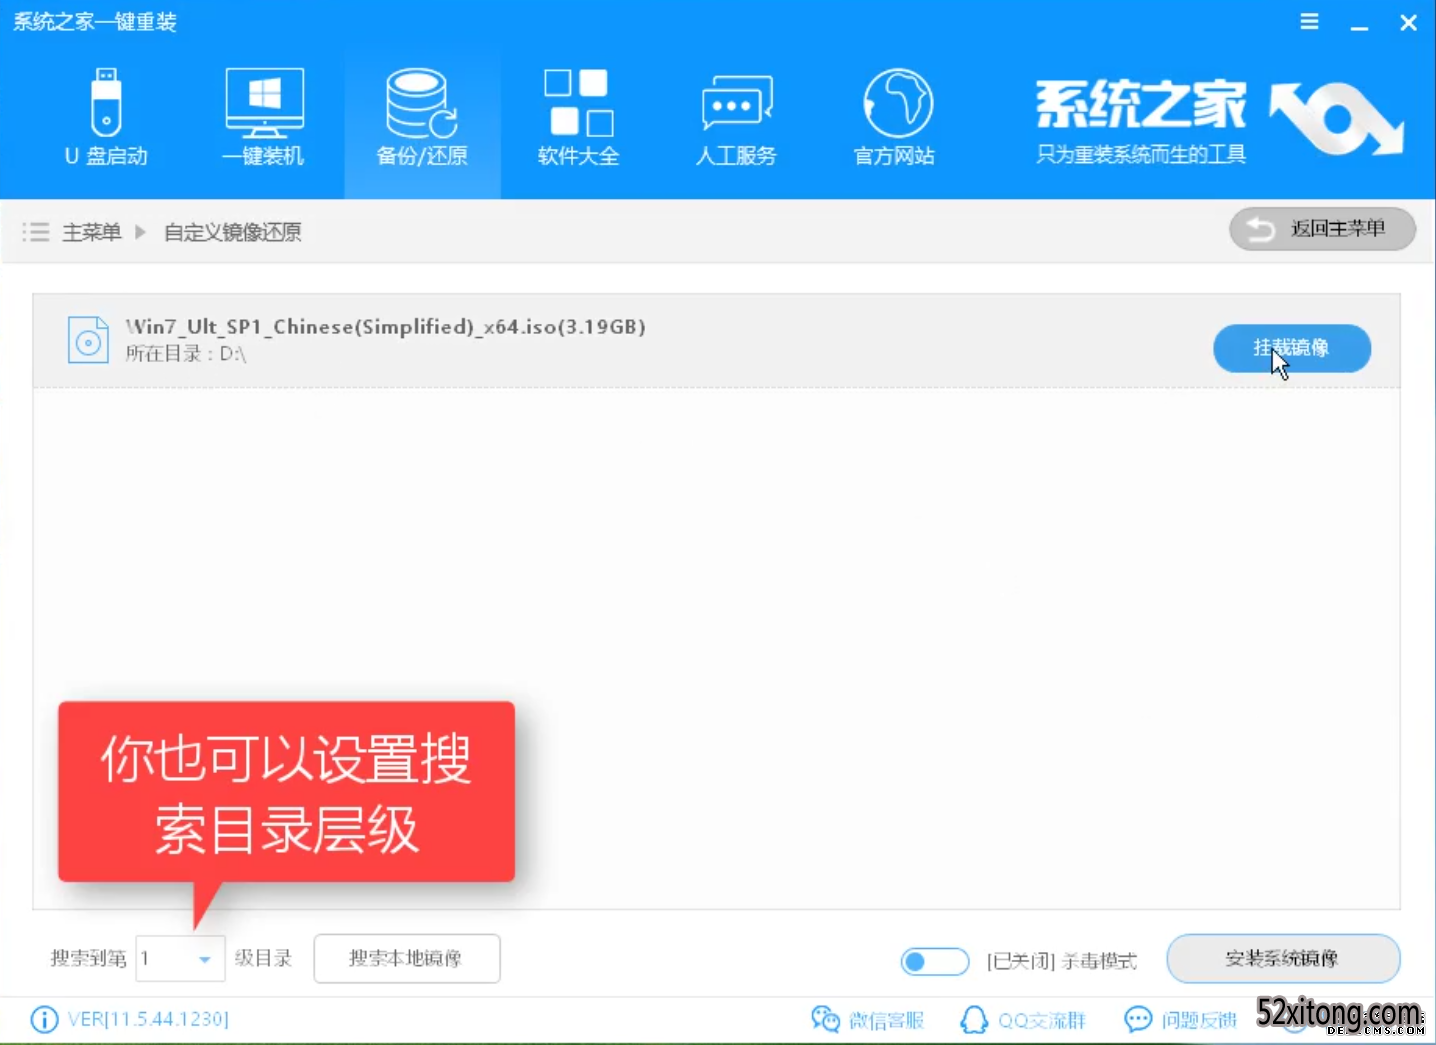The height and width of the screenshot is (1045, 1436).
Task: Click the 搜索到第 label
Action: [89, 958]
